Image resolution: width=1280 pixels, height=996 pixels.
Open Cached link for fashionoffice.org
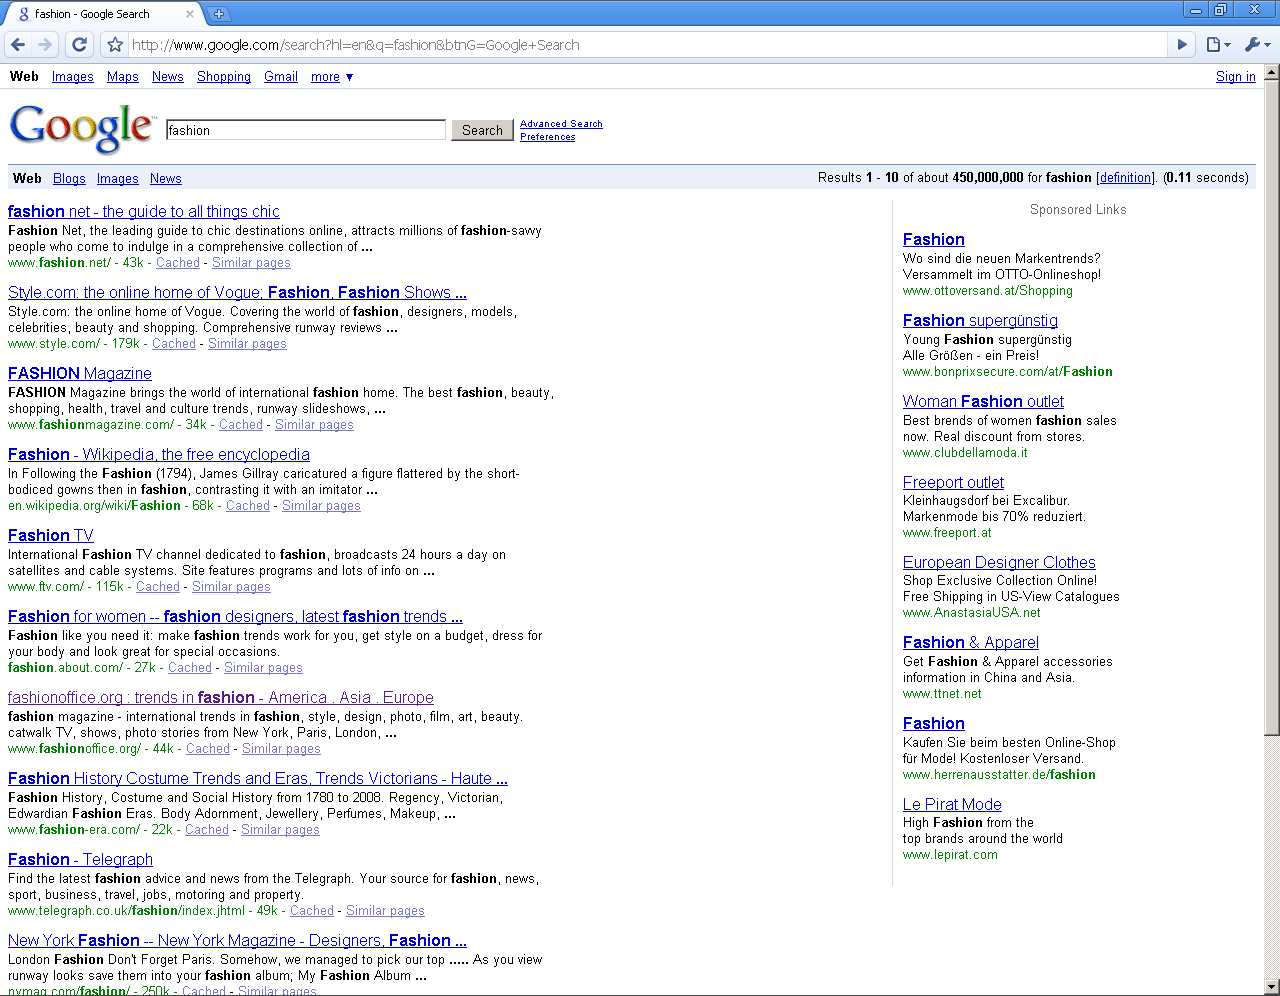(208, 749)
